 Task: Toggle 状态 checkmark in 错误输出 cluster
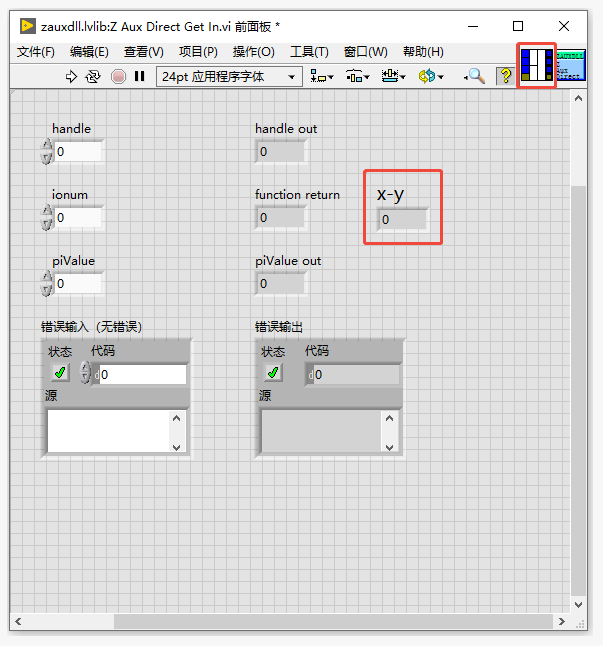(273, 373)
